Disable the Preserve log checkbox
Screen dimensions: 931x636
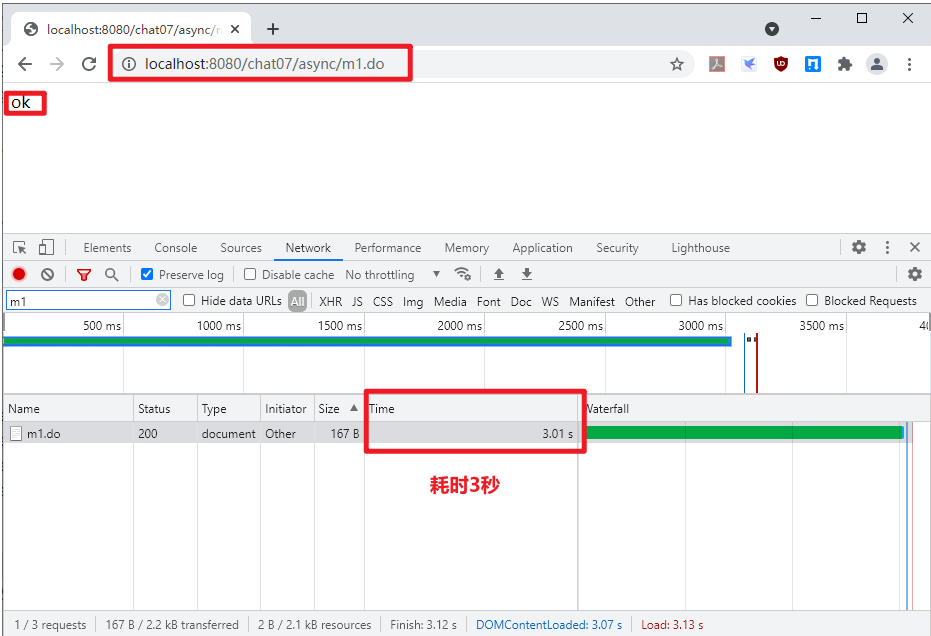tap(147, 274)
